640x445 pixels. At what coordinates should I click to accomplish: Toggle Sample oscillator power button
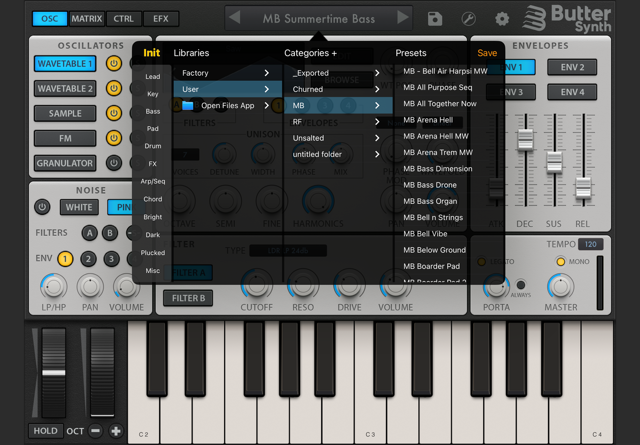click(x=114, y=113)
